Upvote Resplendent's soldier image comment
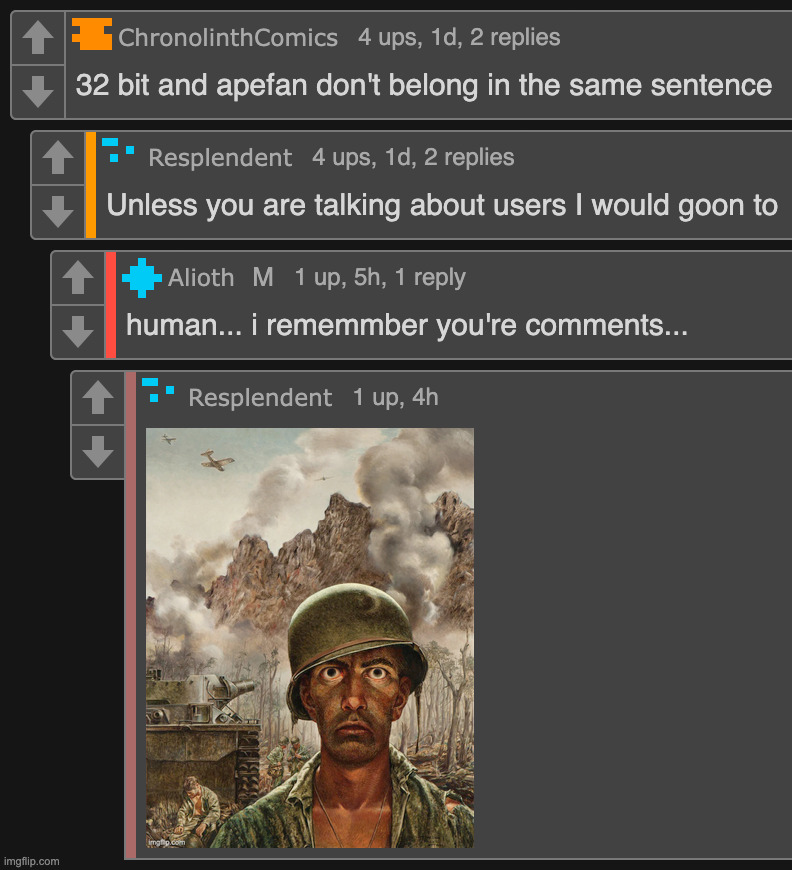 pos(98,398)
